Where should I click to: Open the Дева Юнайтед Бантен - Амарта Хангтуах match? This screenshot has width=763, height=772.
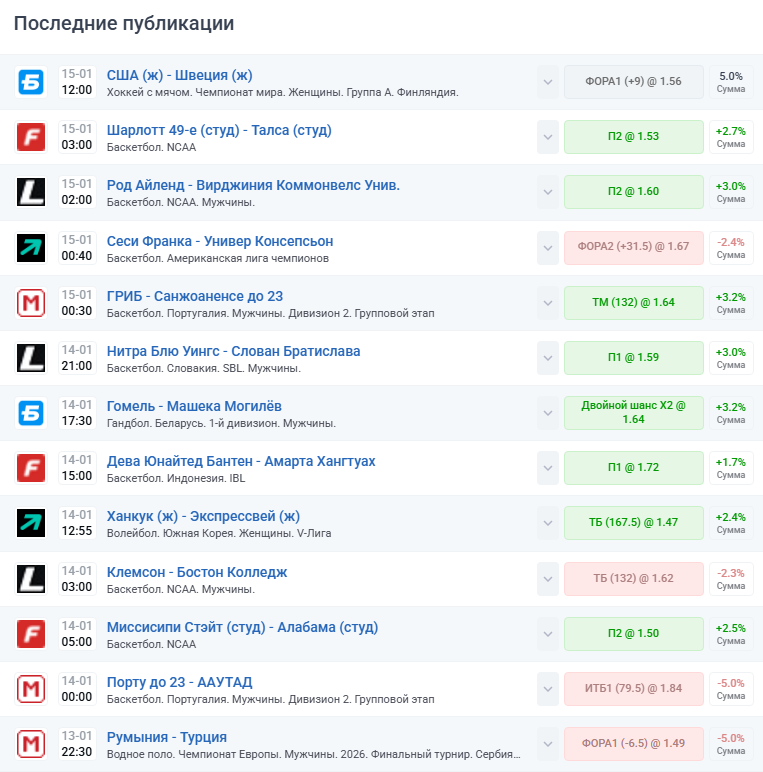click(241, 461)
